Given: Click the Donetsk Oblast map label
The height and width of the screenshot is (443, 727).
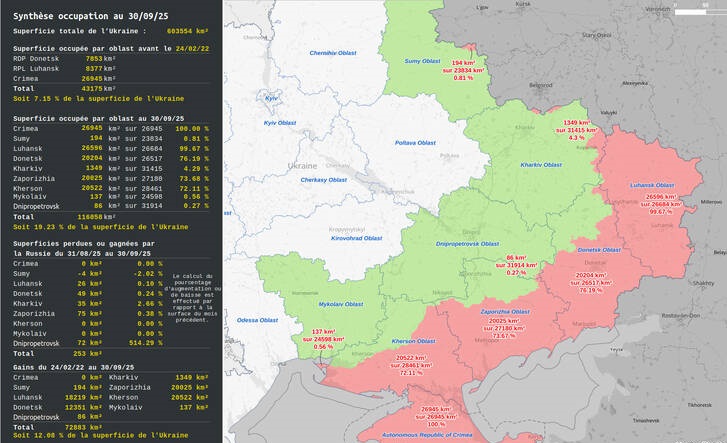Looking at the screenshot, I should [x=602, y=249].
